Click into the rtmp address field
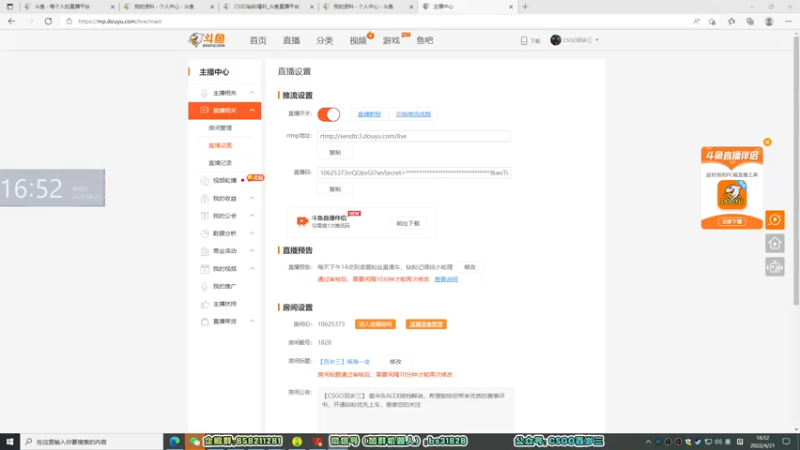Viewport: 800px width, 450px height. pos(414,136)
